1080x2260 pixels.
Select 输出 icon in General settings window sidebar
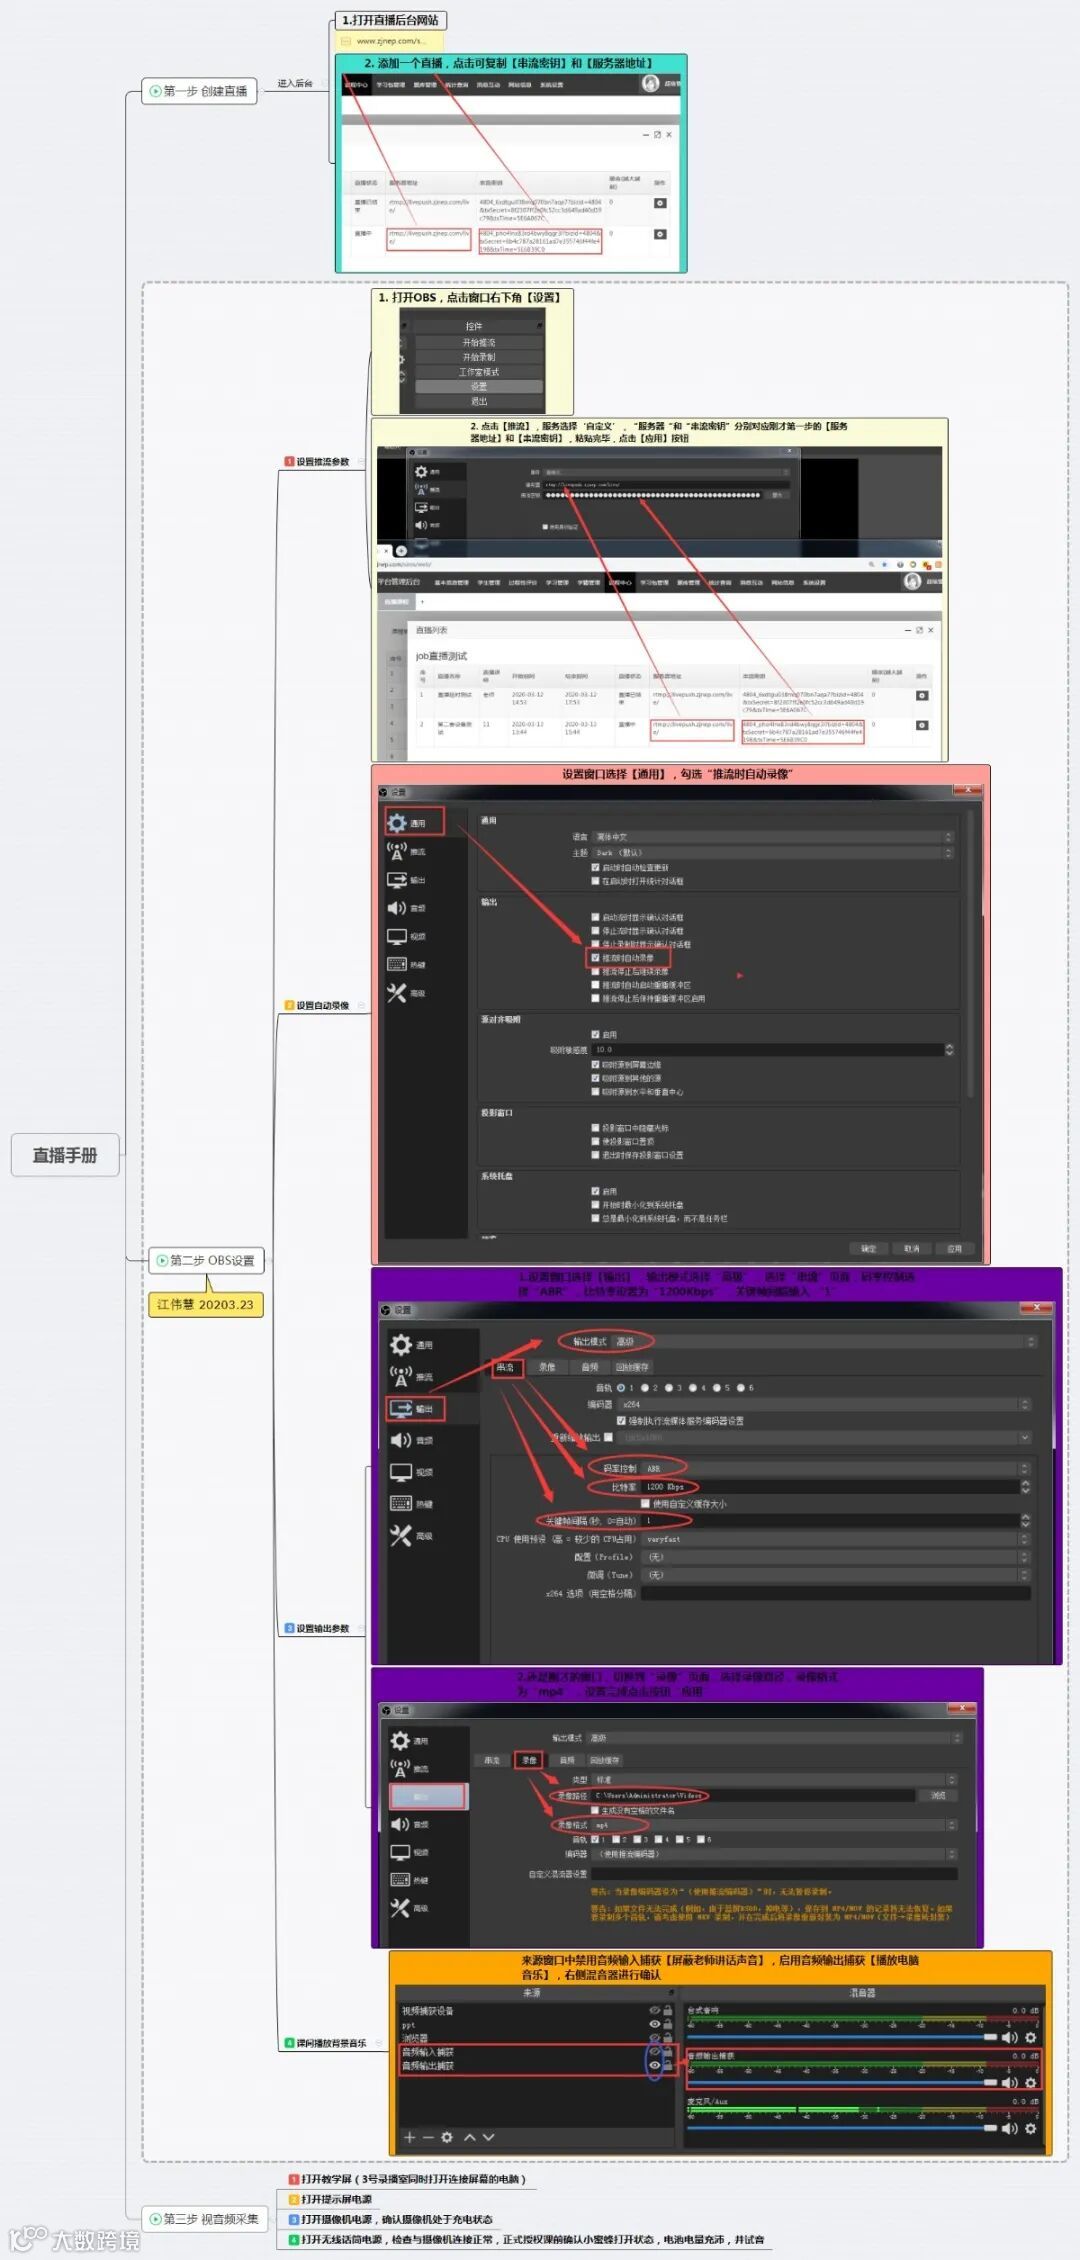tap(397, 880)
